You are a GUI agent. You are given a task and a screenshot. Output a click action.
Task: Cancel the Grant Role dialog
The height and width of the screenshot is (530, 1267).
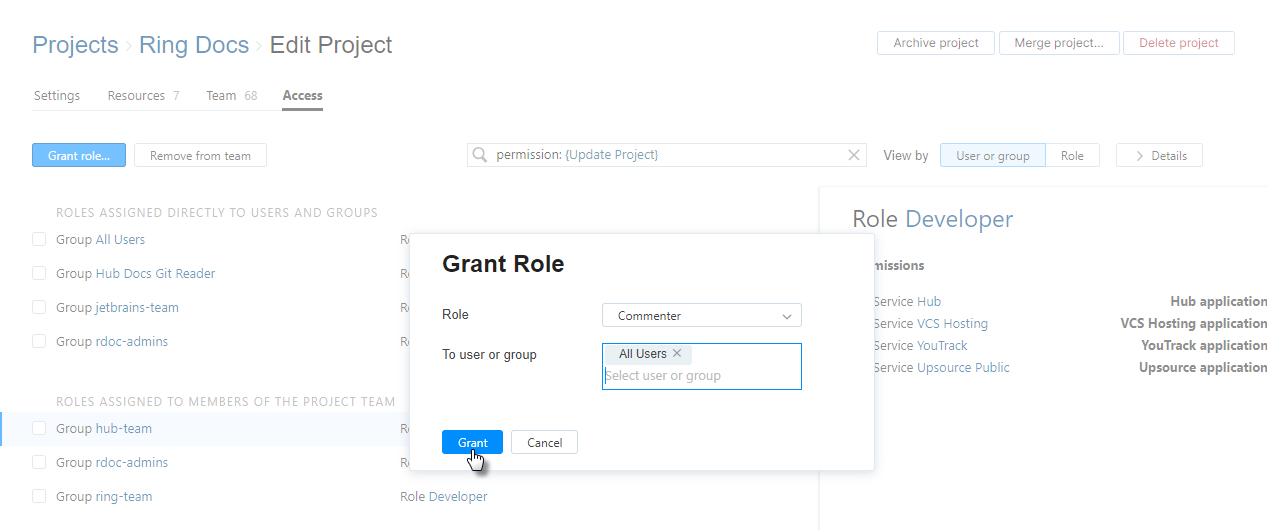[544, 442]
